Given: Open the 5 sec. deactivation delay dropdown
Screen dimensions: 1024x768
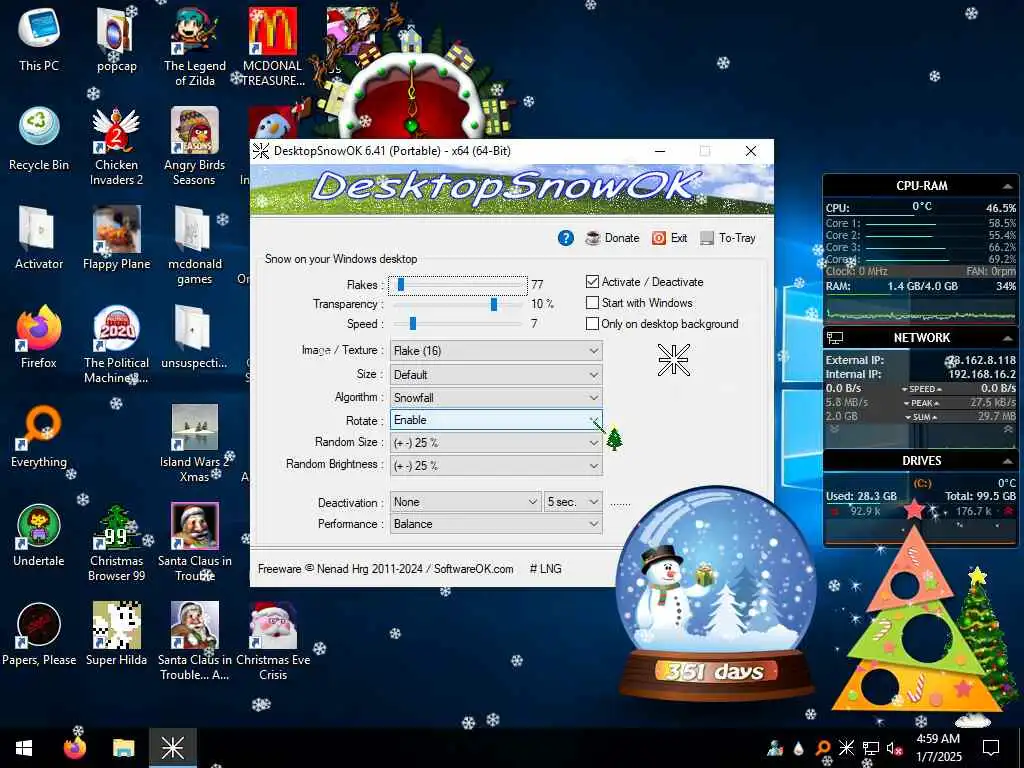Looking at the screenshot, I should click(x=573, y=502).
